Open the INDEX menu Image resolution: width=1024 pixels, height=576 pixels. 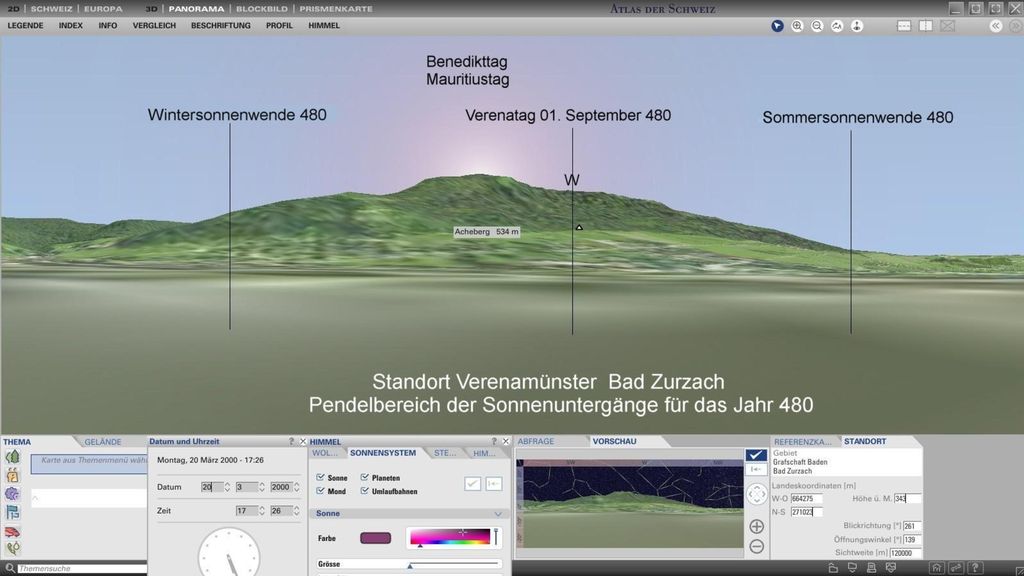71,25
